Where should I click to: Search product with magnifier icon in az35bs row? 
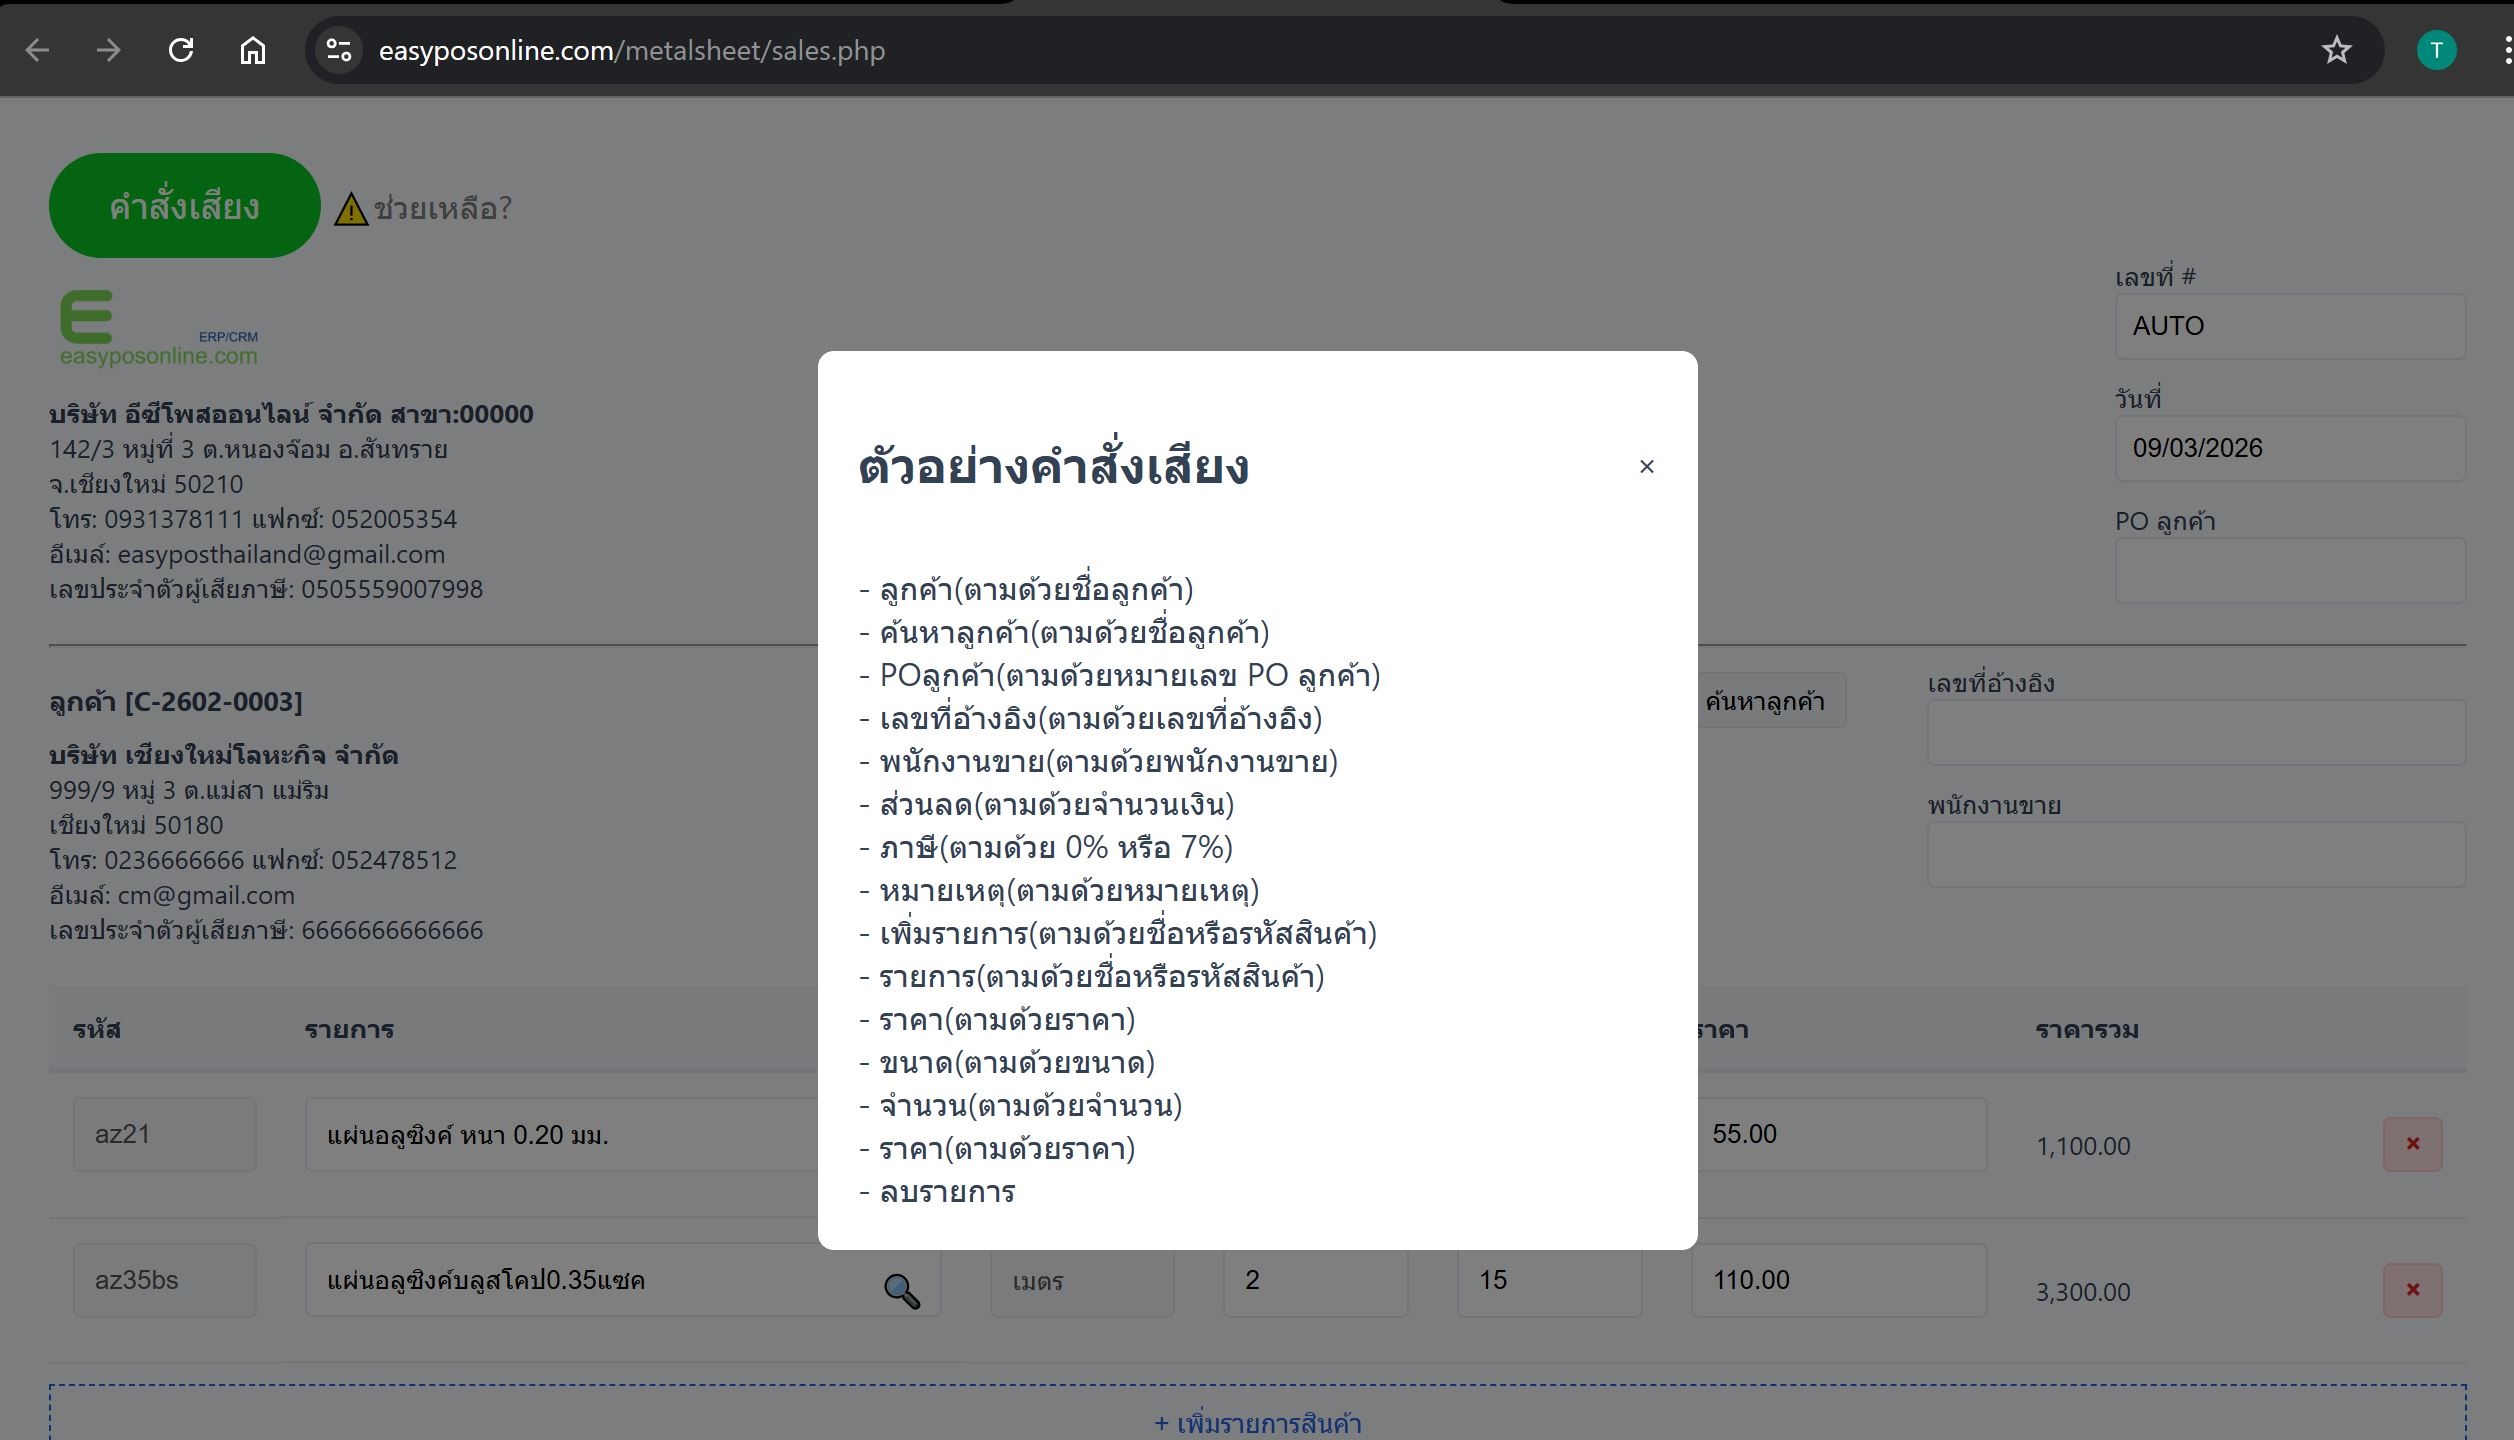click(x=901, y=1291)
